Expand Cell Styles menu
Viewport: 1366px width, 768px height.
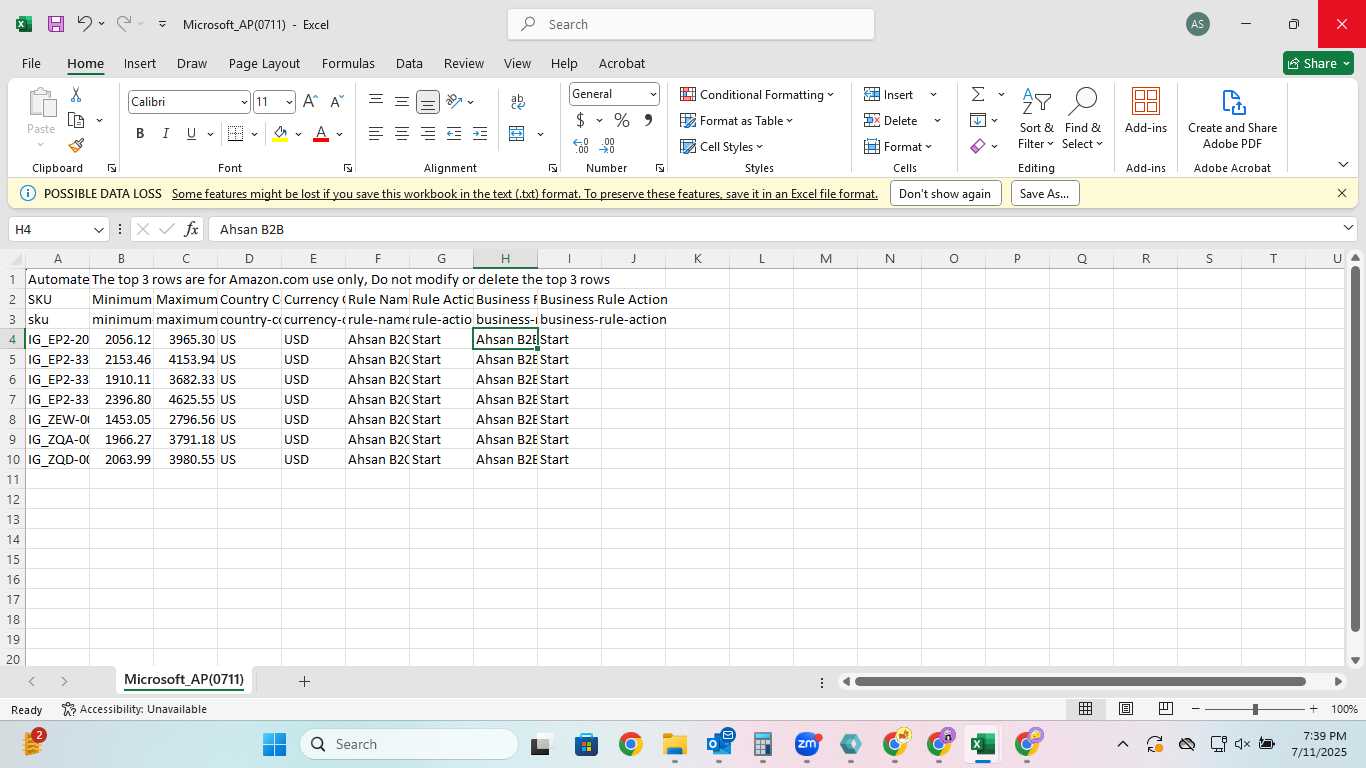(x=722, y=147)
